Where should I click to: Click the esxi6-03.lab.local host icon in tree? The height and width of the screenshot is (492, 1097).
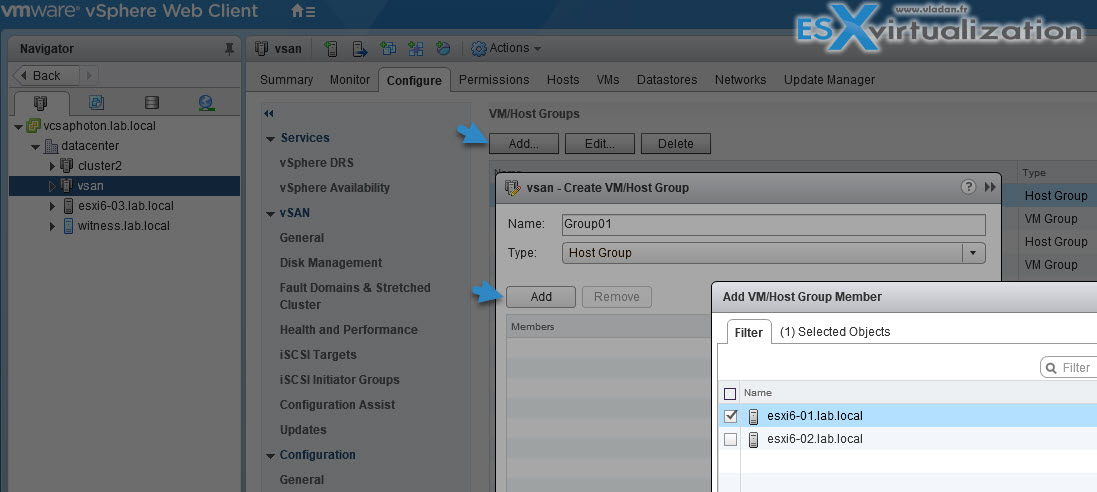(68, 206)
